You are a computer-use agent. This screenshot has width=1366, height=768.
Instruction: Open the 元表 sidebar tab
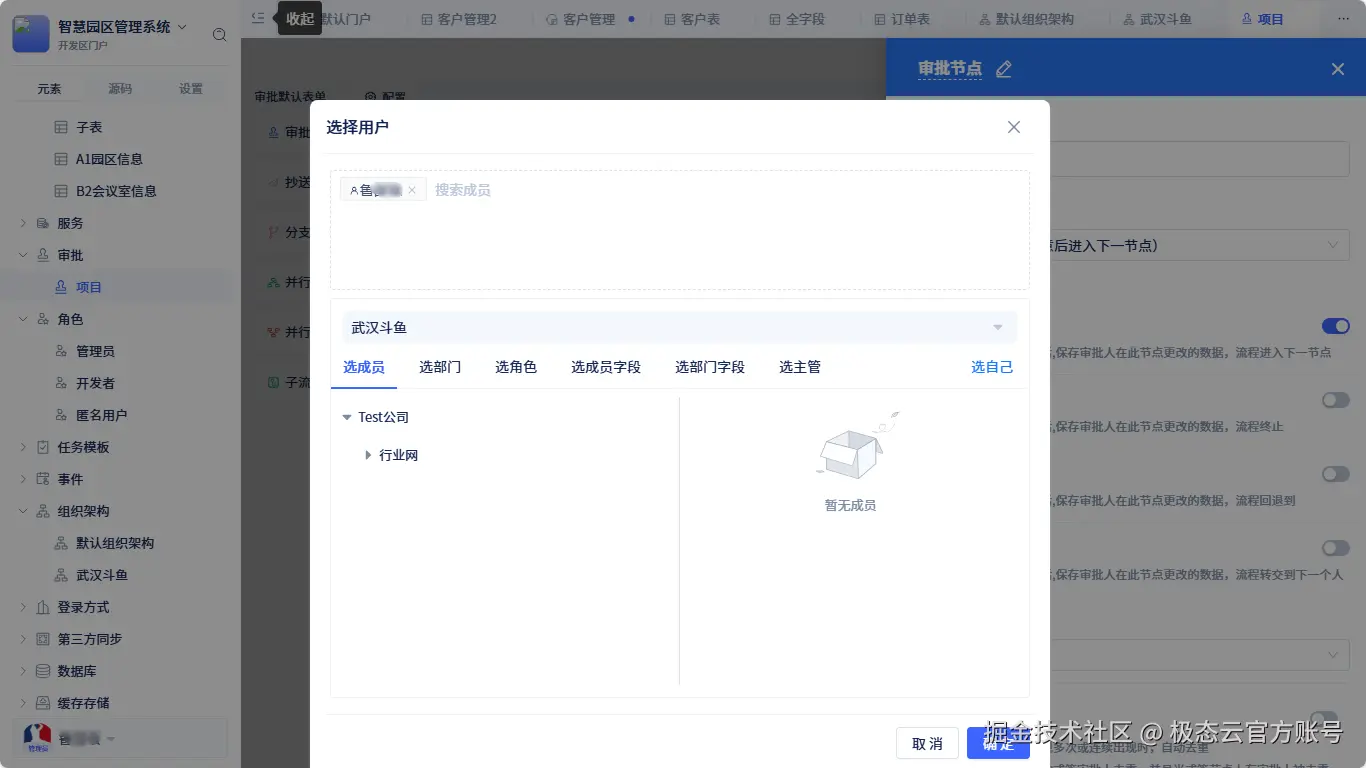49,88
